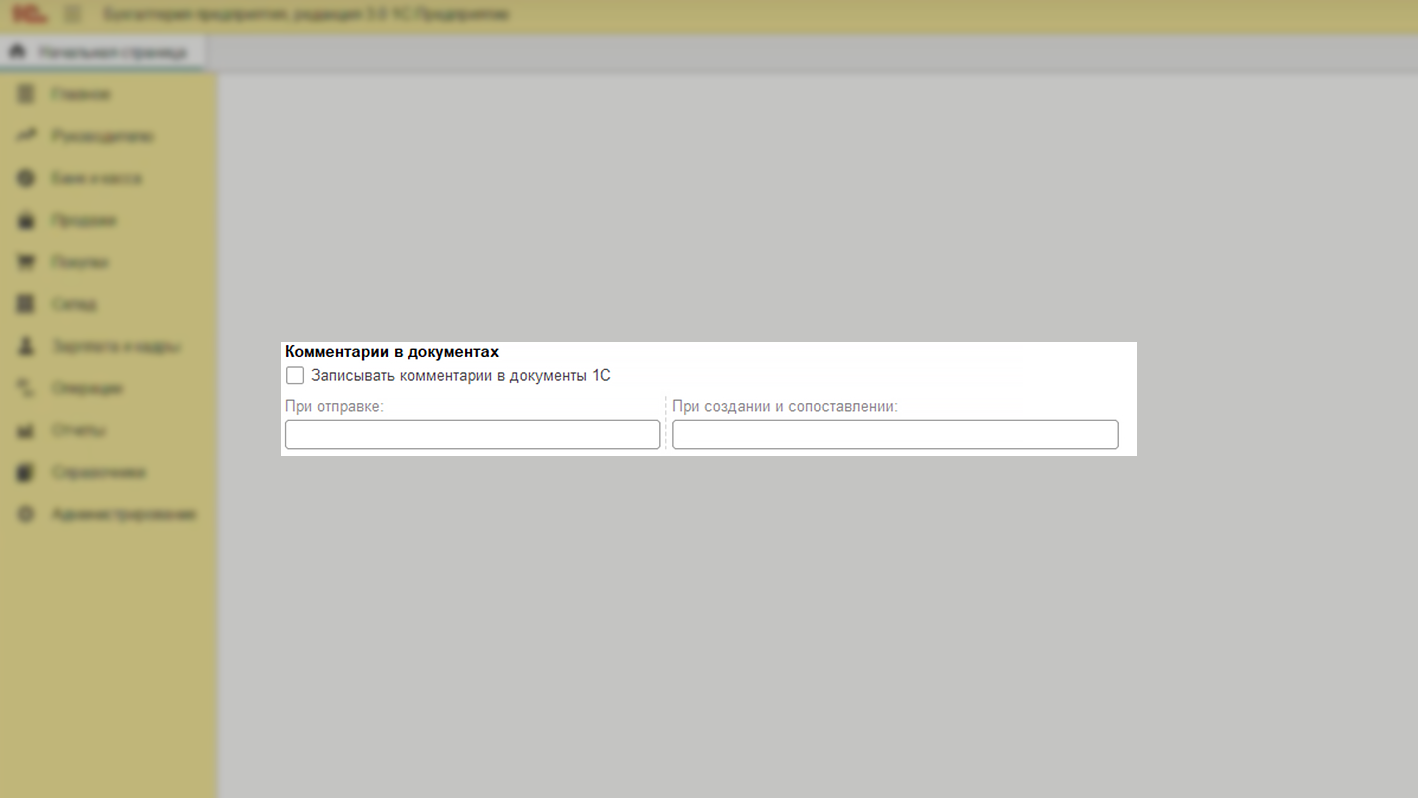Click the Банк и касса coin icon
This screenshot has height=798, width=1418.
click(x=27, y=178)
